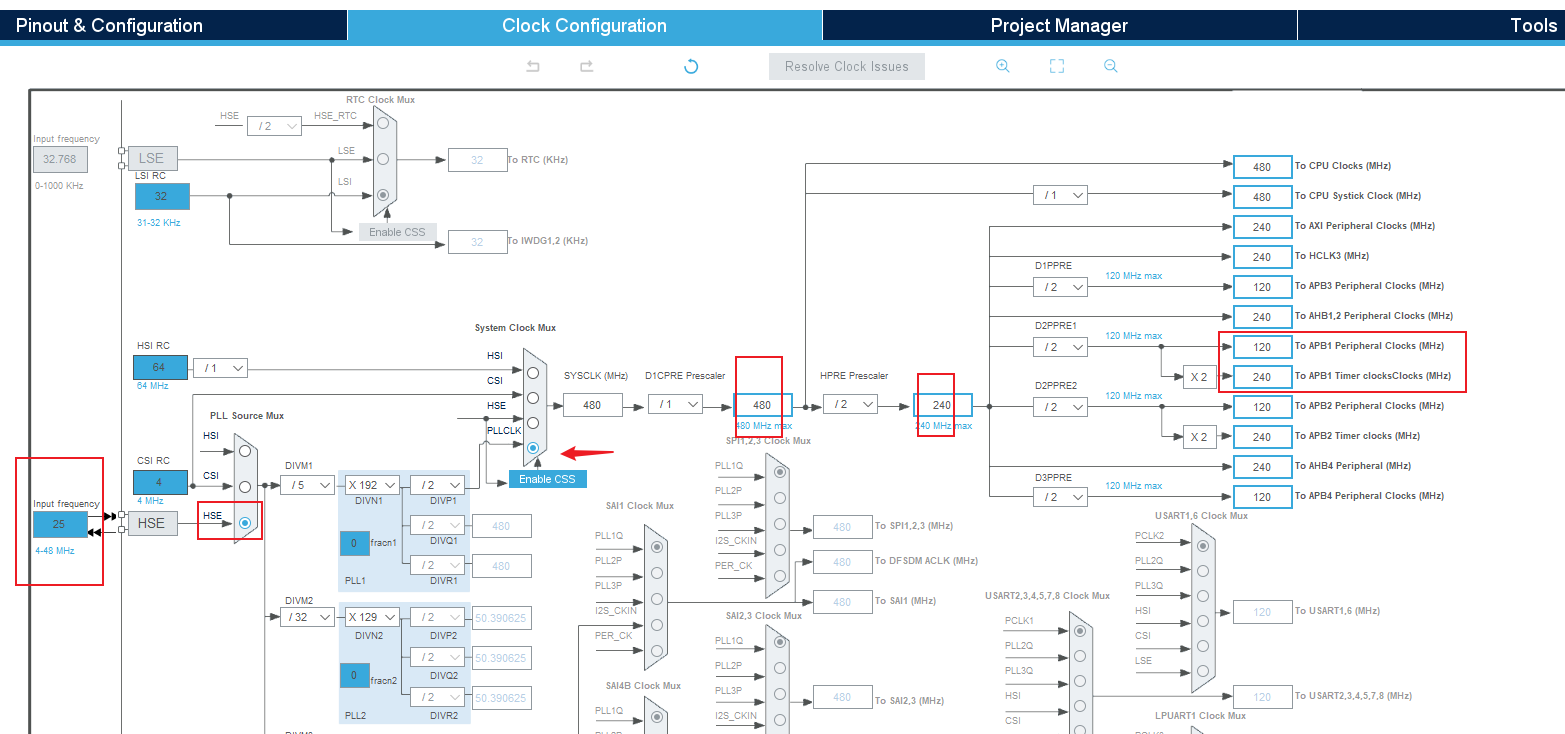This screenshot has width=1565, height=734.
Task: Select HSE in the System Clock Mux
Action: click(x=533, y=422)
